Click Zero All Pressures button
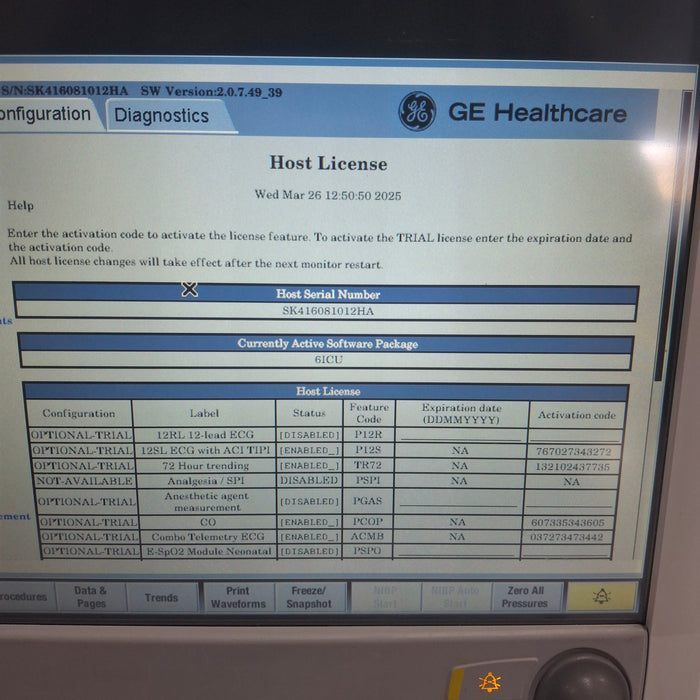700x700 pixels. click(525, 597)
